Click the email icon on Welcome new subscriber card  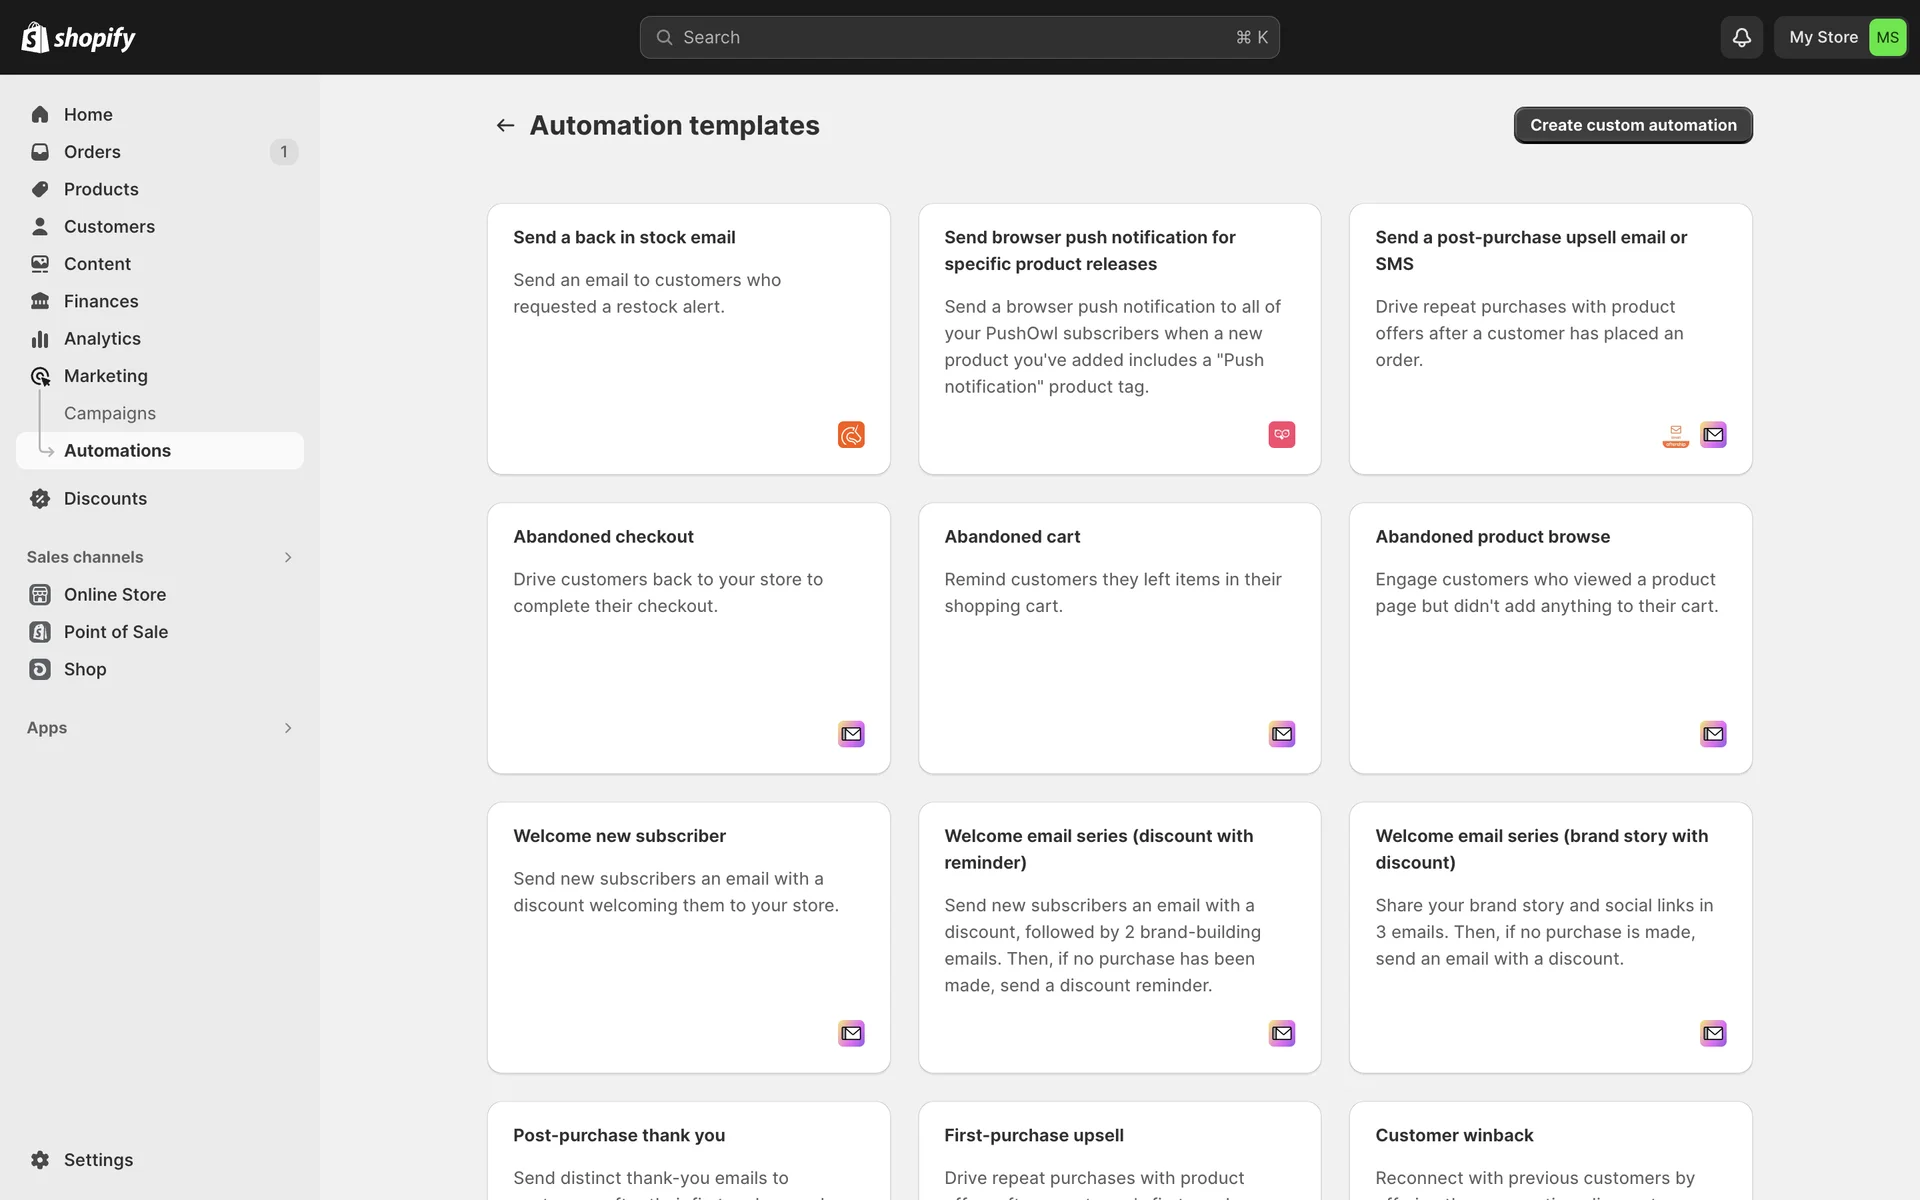(851, 1033)
